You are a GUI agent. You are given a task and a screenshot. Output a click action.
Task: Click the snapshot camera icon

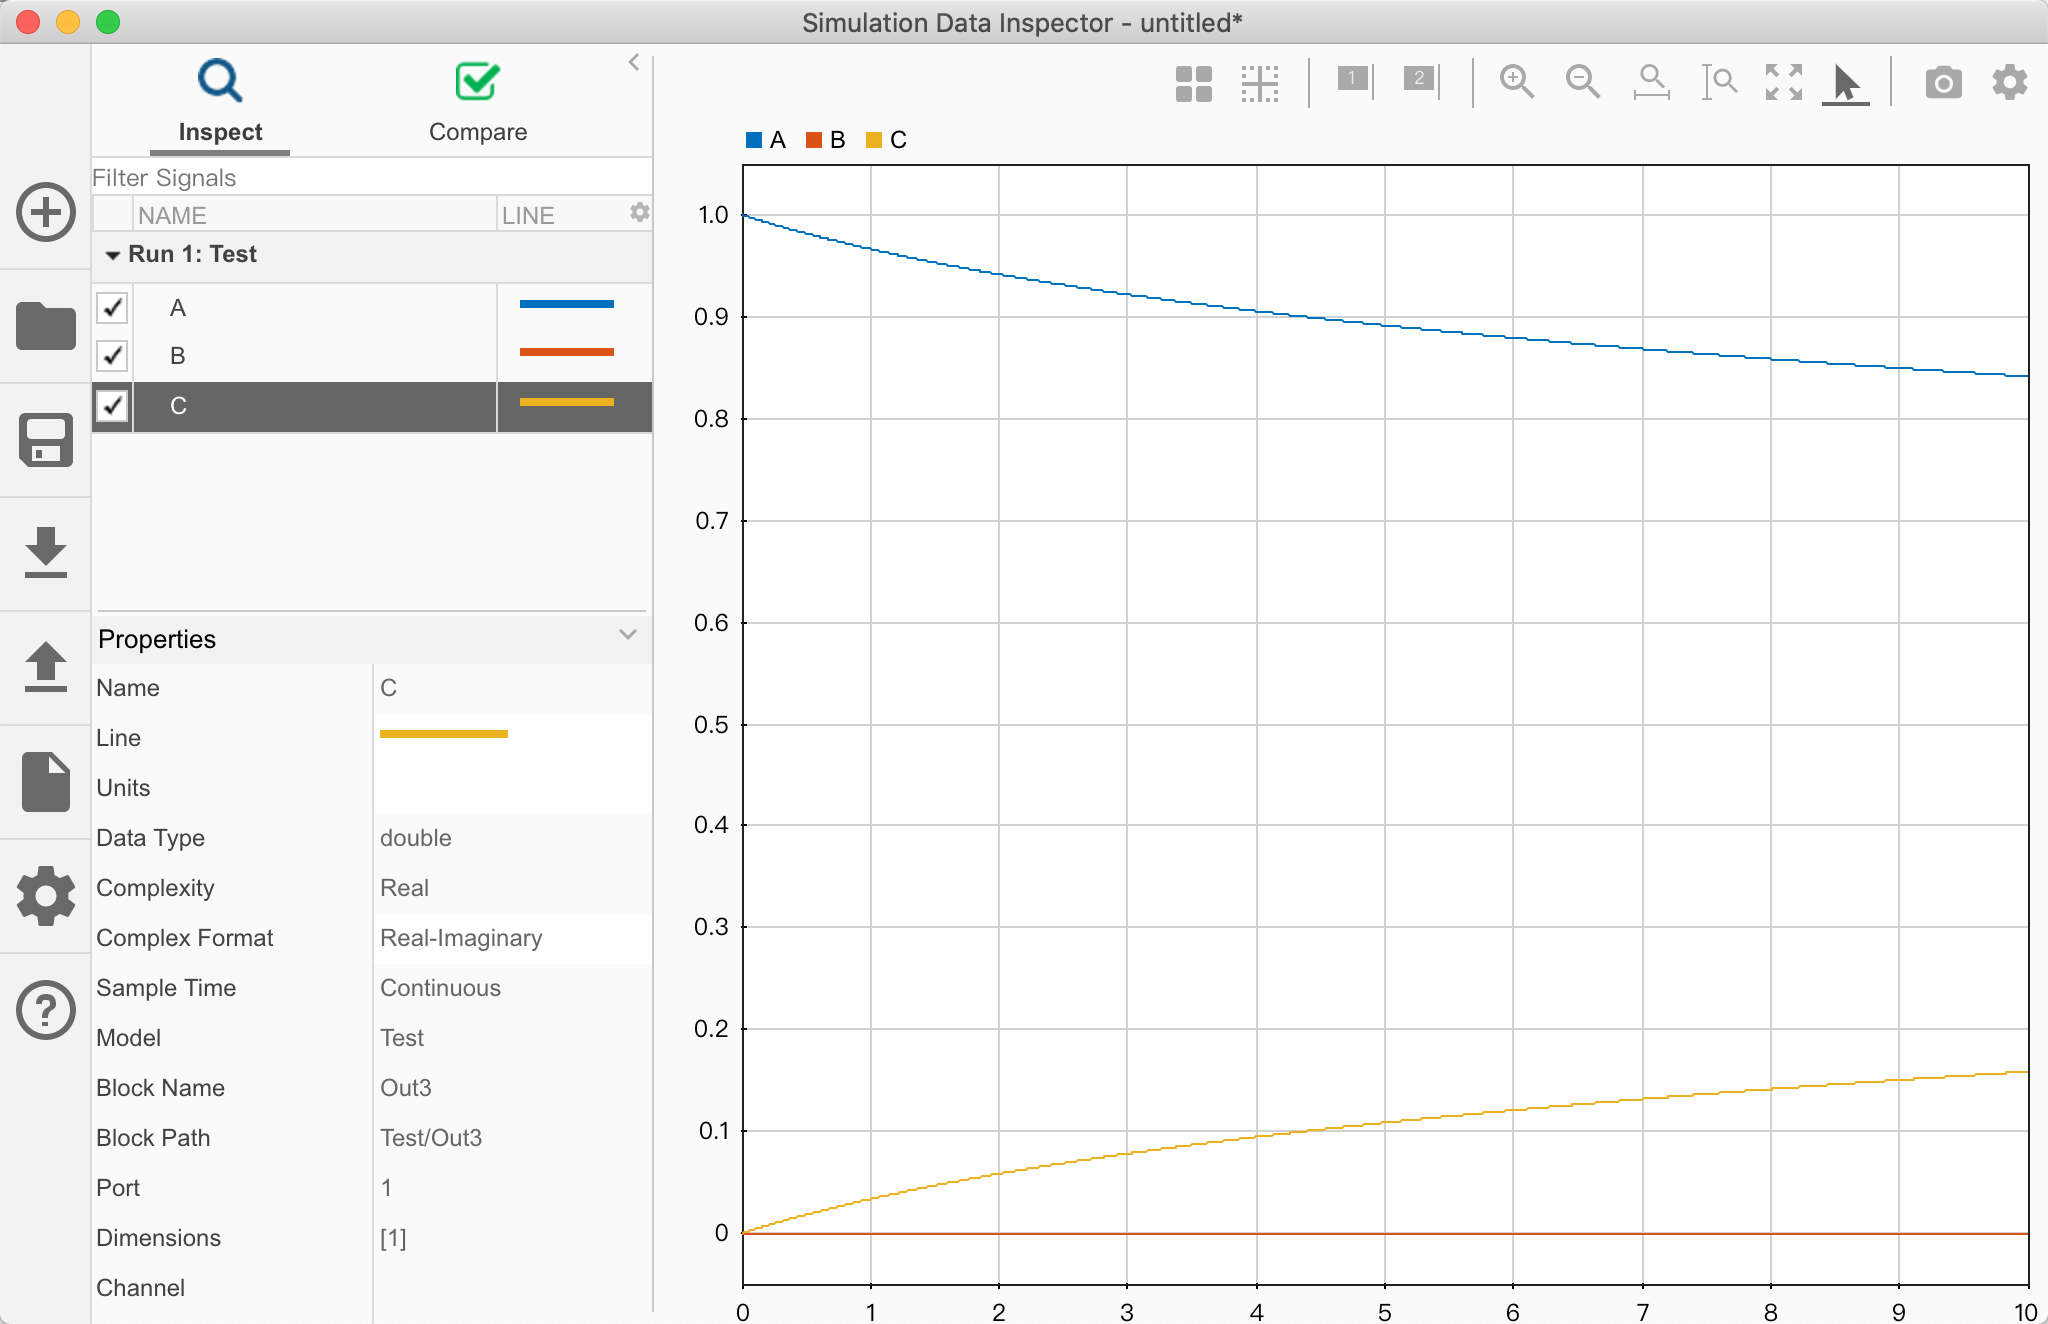1942,82
